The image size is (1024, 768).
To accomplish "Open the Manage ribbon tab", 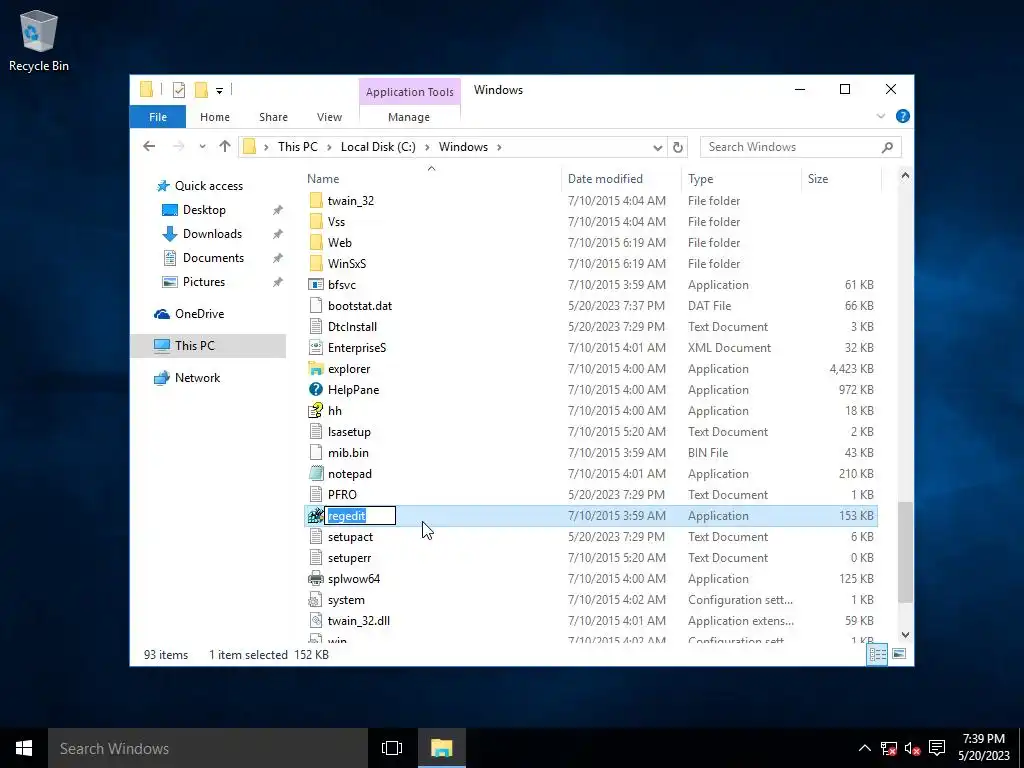I will pos(409,117).
